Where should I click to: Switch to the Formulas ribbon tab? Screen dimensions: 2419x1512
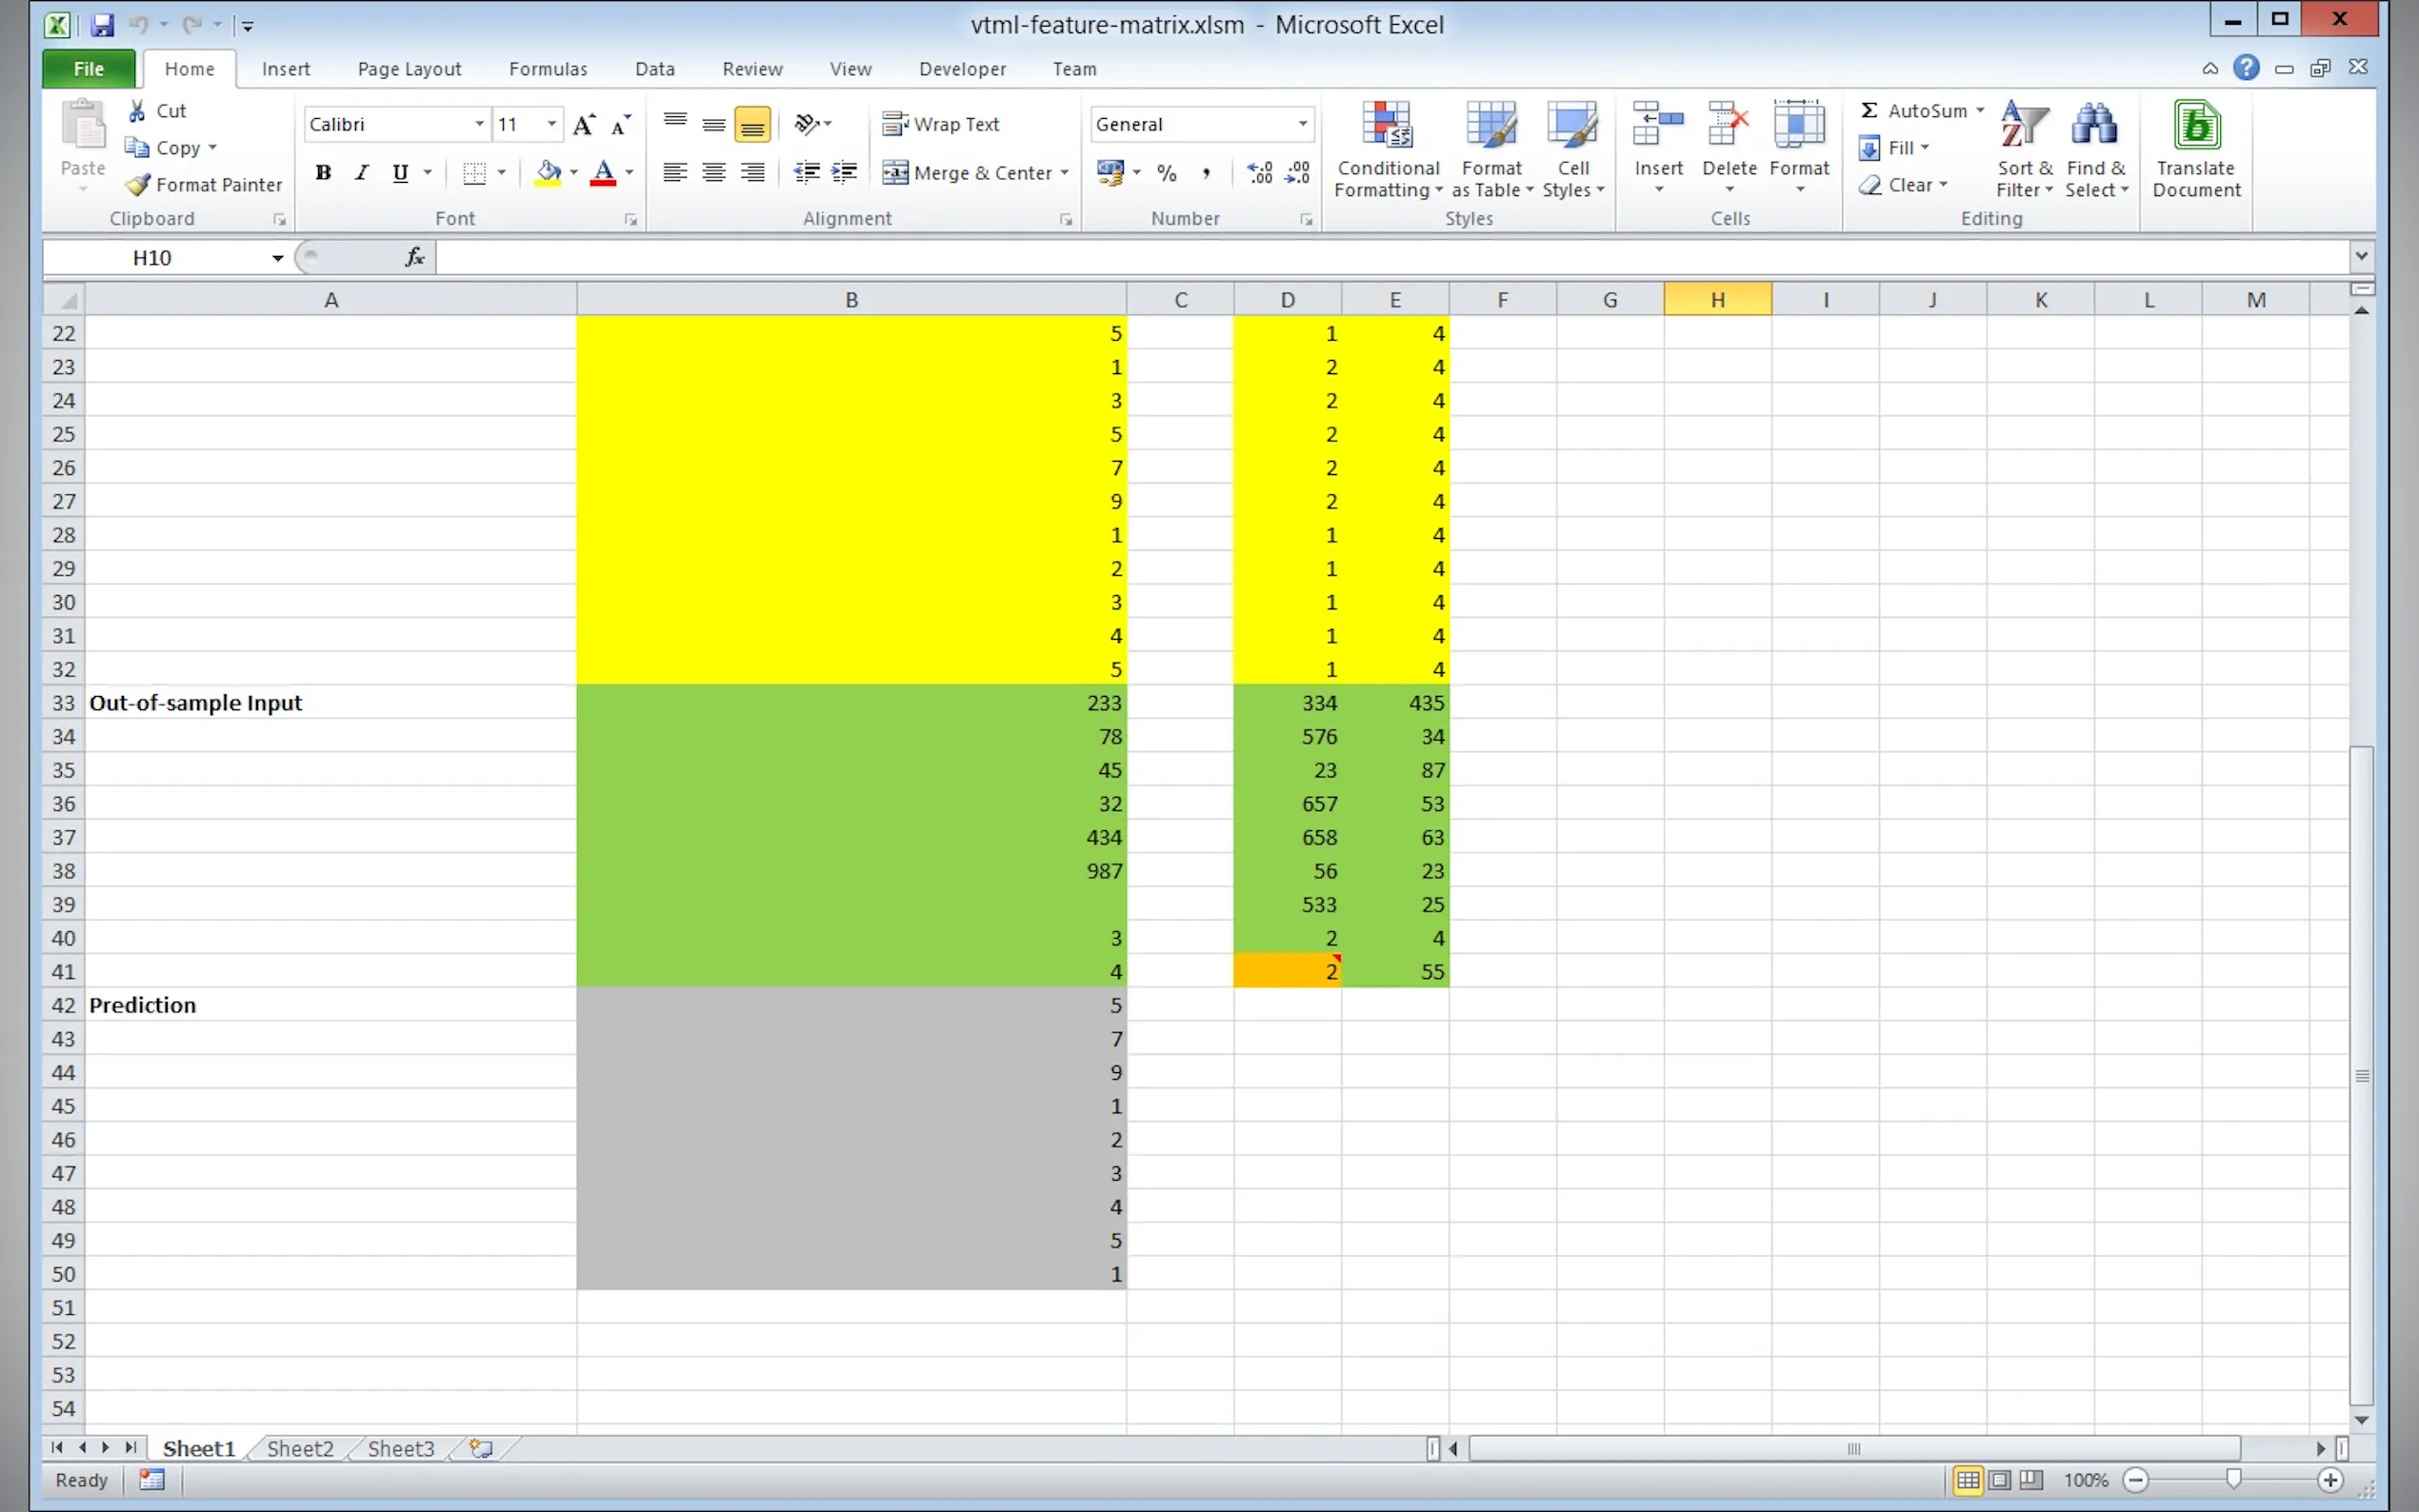(547, 69)
